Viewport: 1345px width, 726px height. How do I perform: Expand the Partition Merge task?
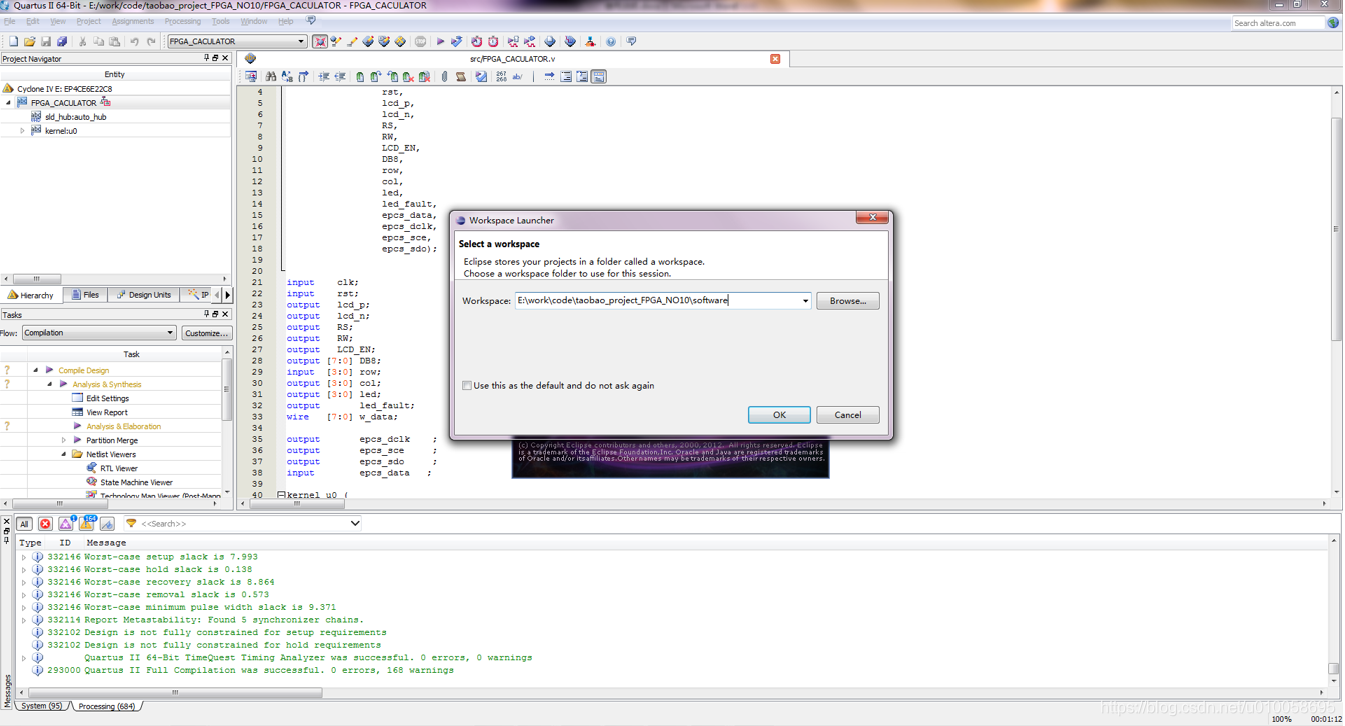[x=64, y=440]
